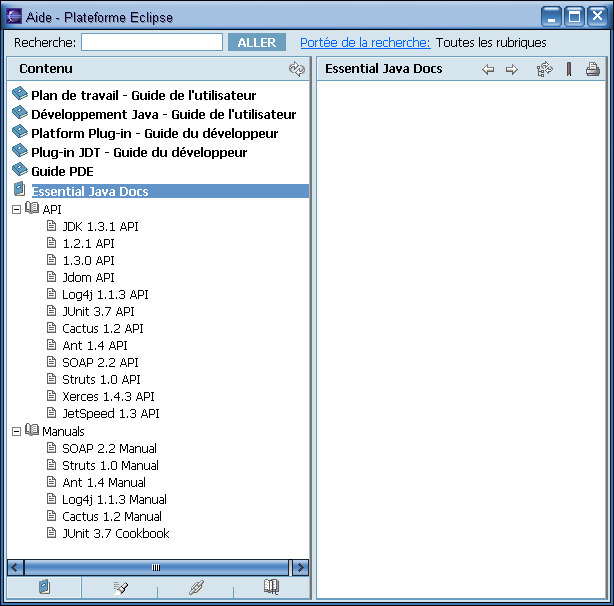Switch to the contents tab (blue book icon)
This screenshot has height=606, width=614.
pos(44,588)
